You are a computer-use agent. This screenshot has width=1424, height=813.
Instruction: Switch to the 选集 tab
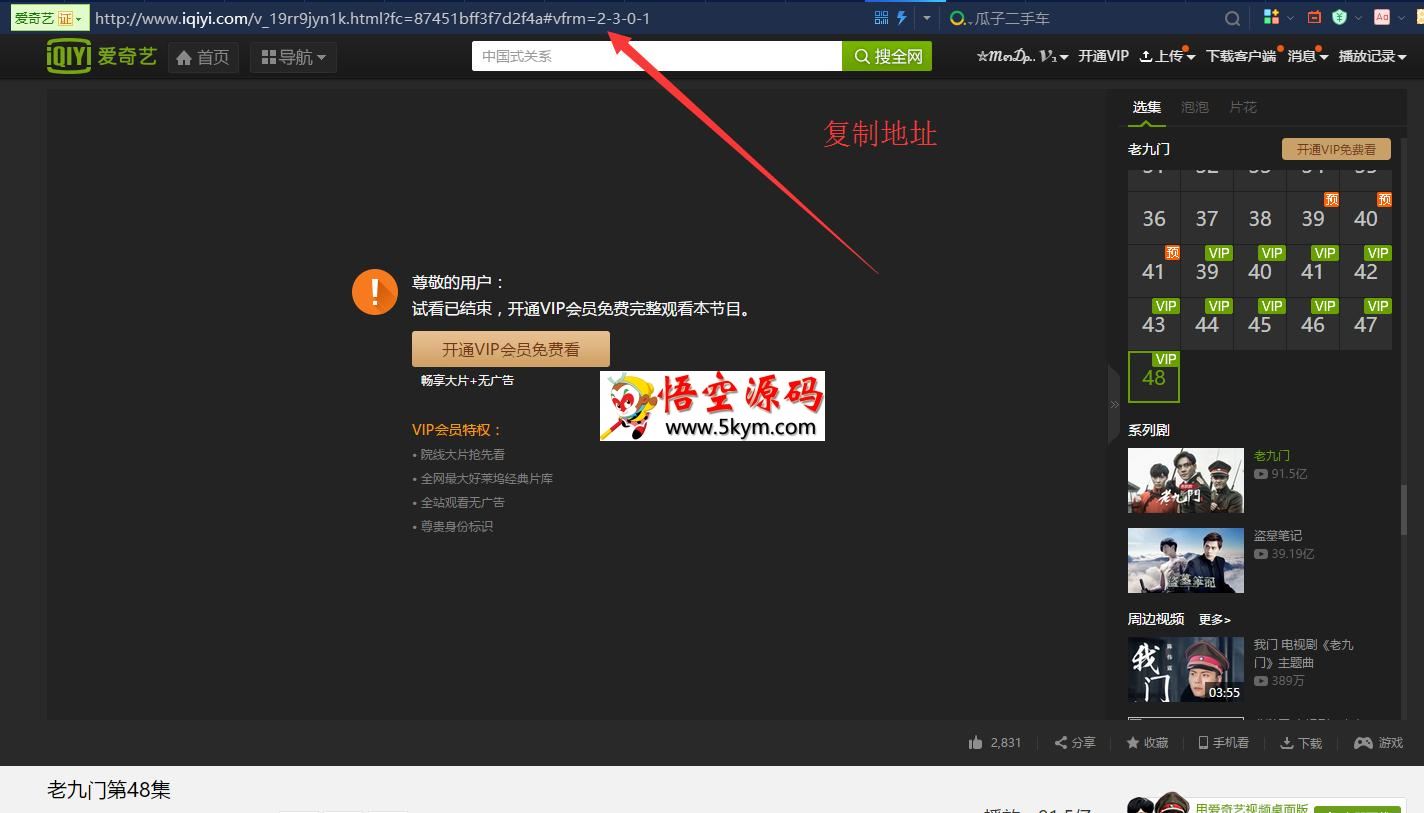1147,107
